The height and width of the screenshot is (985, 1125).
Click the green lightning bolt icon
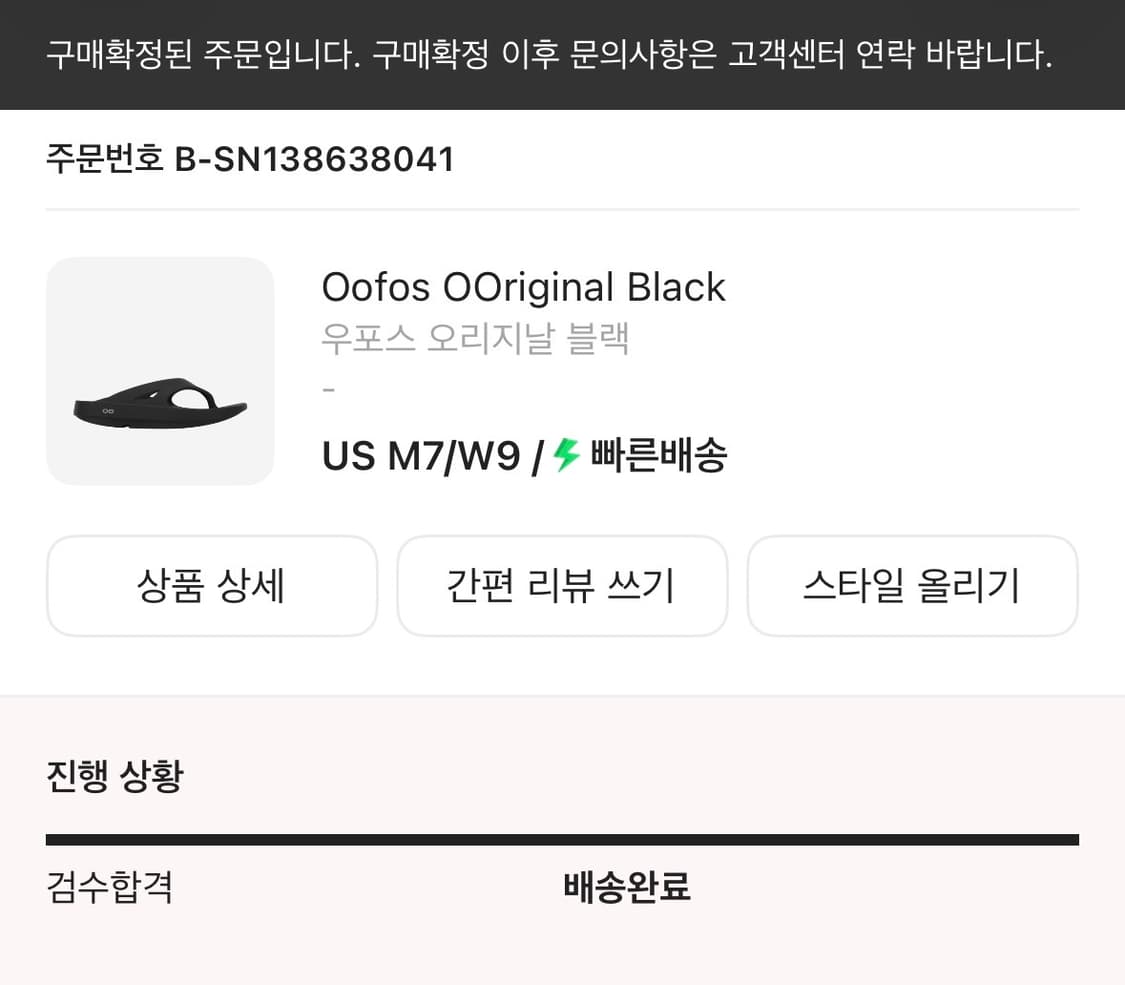(567, 456)
